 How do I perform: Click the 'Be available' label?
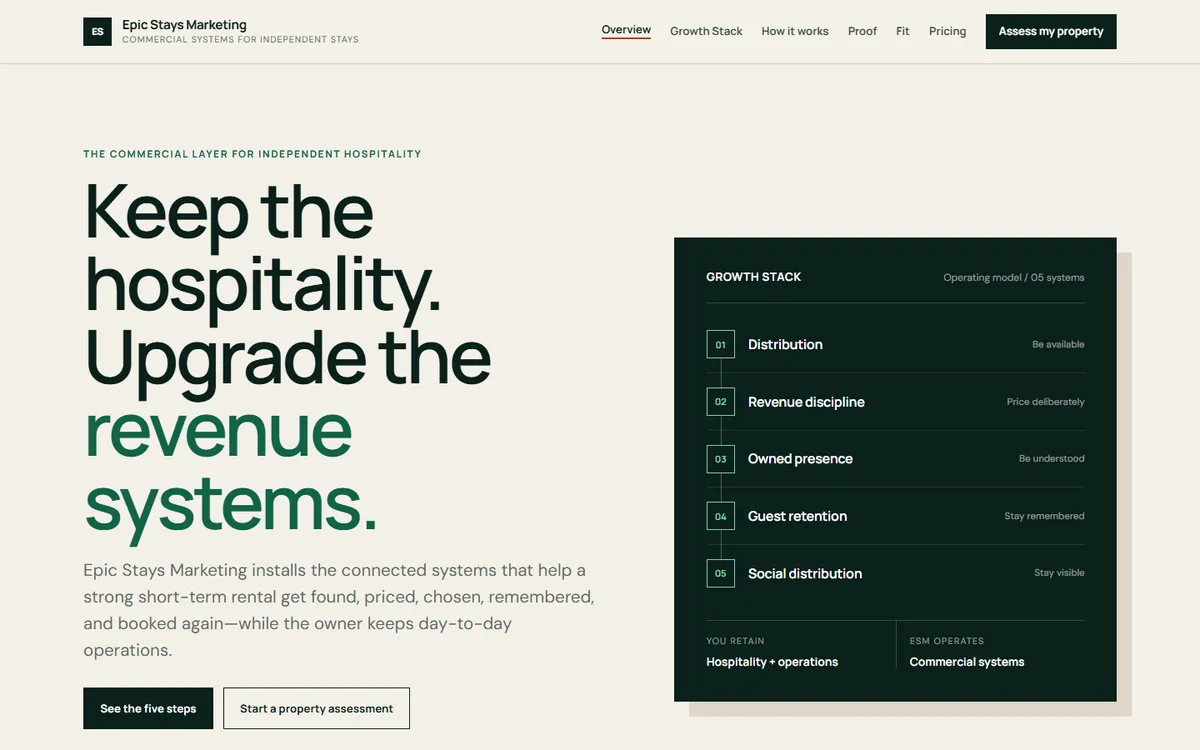(x=1058, y=344)
